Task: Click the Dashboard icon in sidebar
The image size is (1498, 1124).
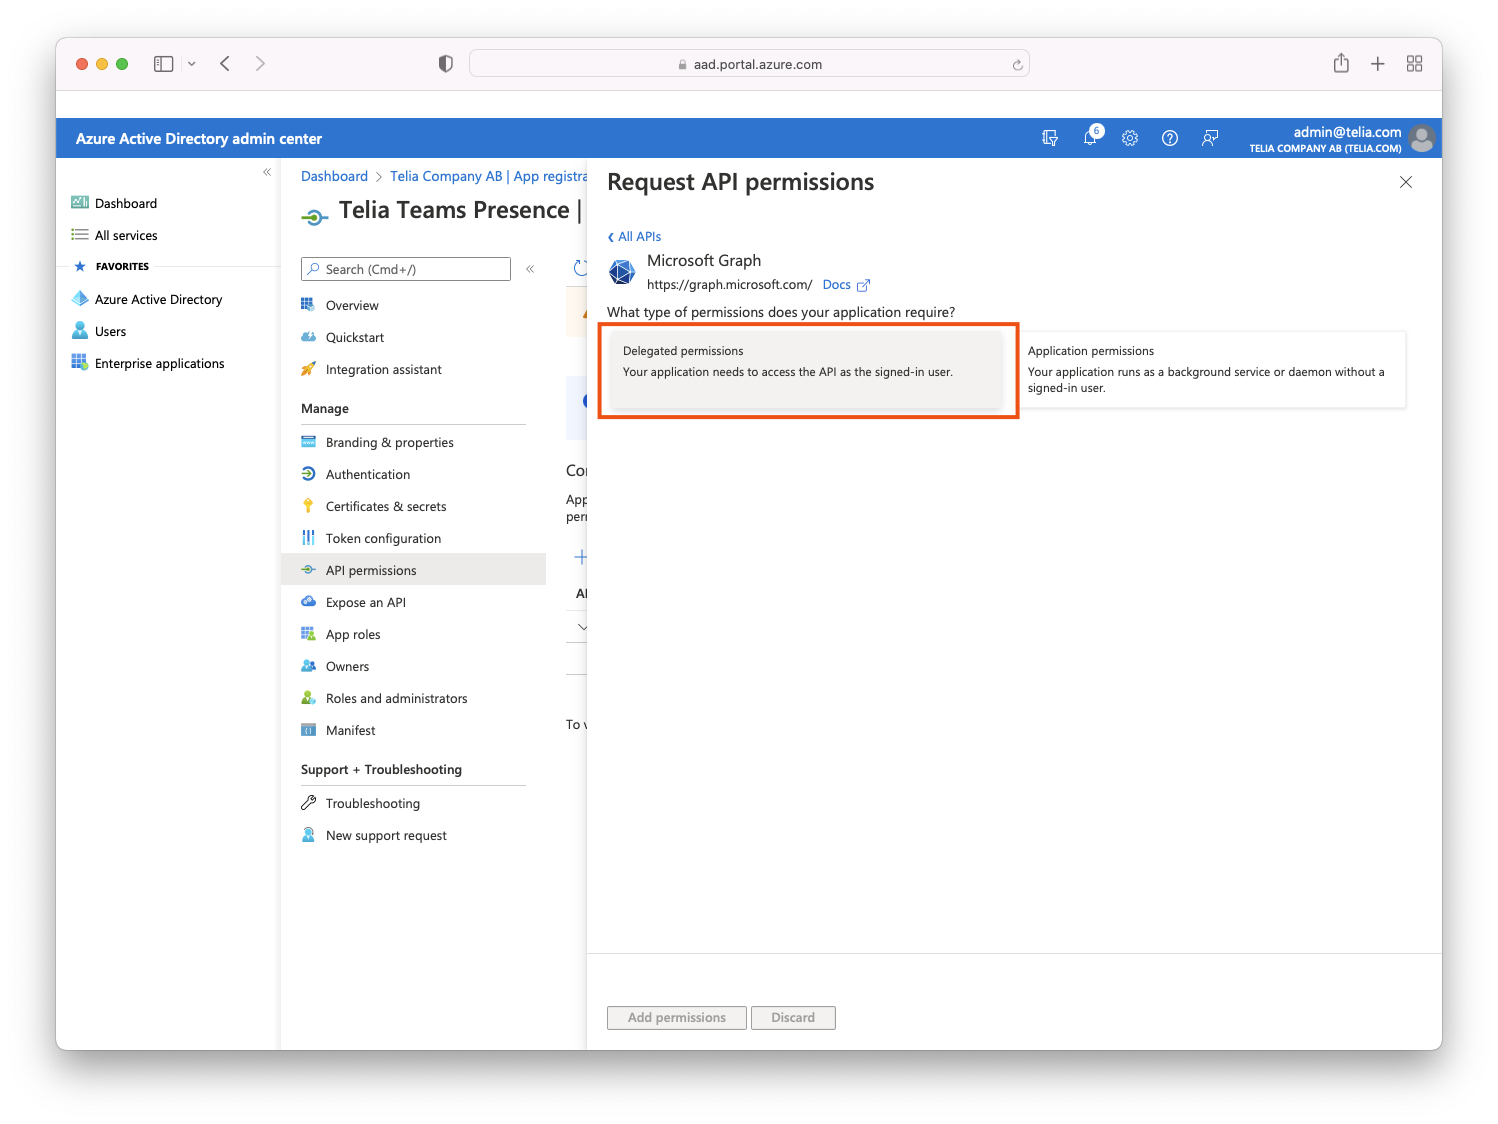Action: pyautogui.click(x=80, y=203)
